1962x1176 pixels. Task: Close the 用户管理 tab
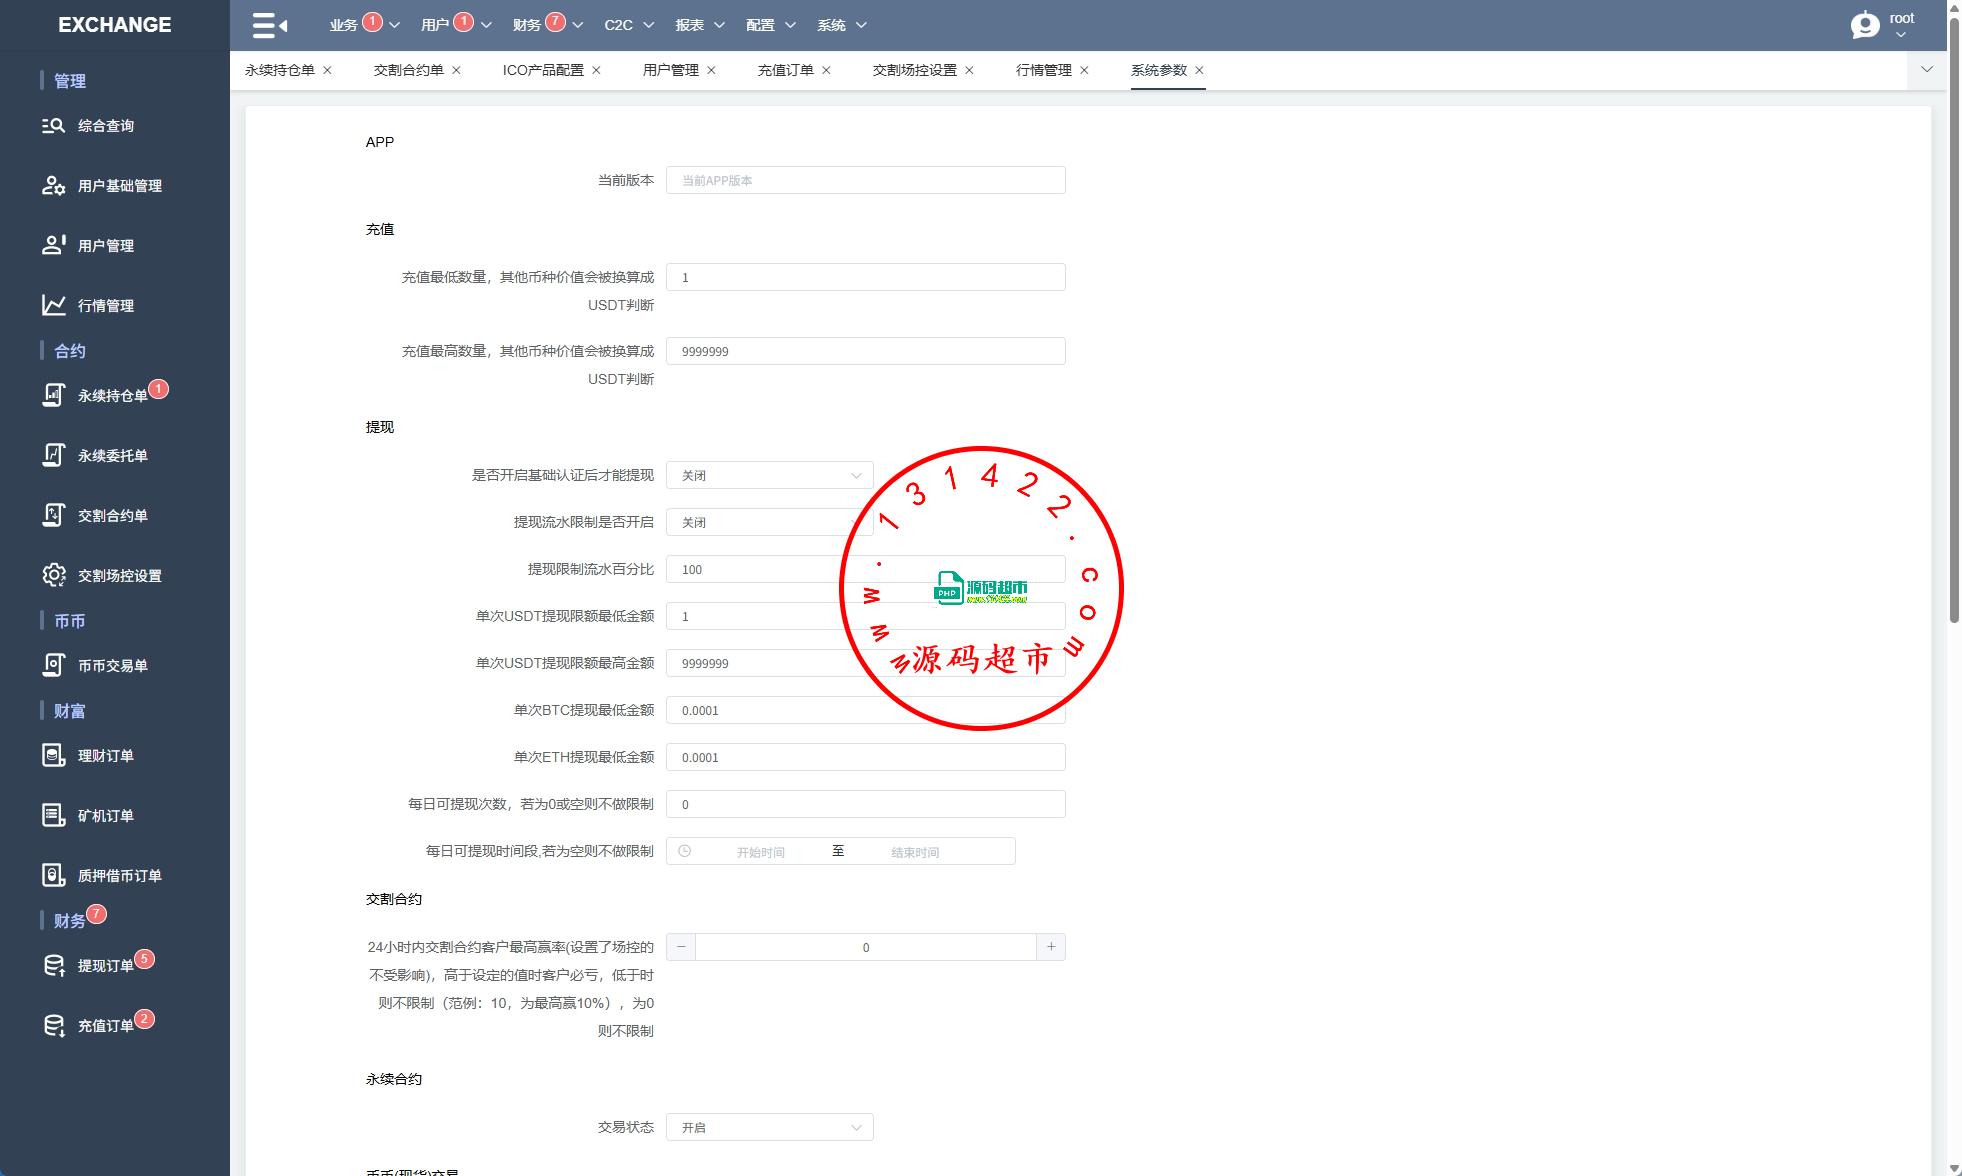[x=712, y=70]
